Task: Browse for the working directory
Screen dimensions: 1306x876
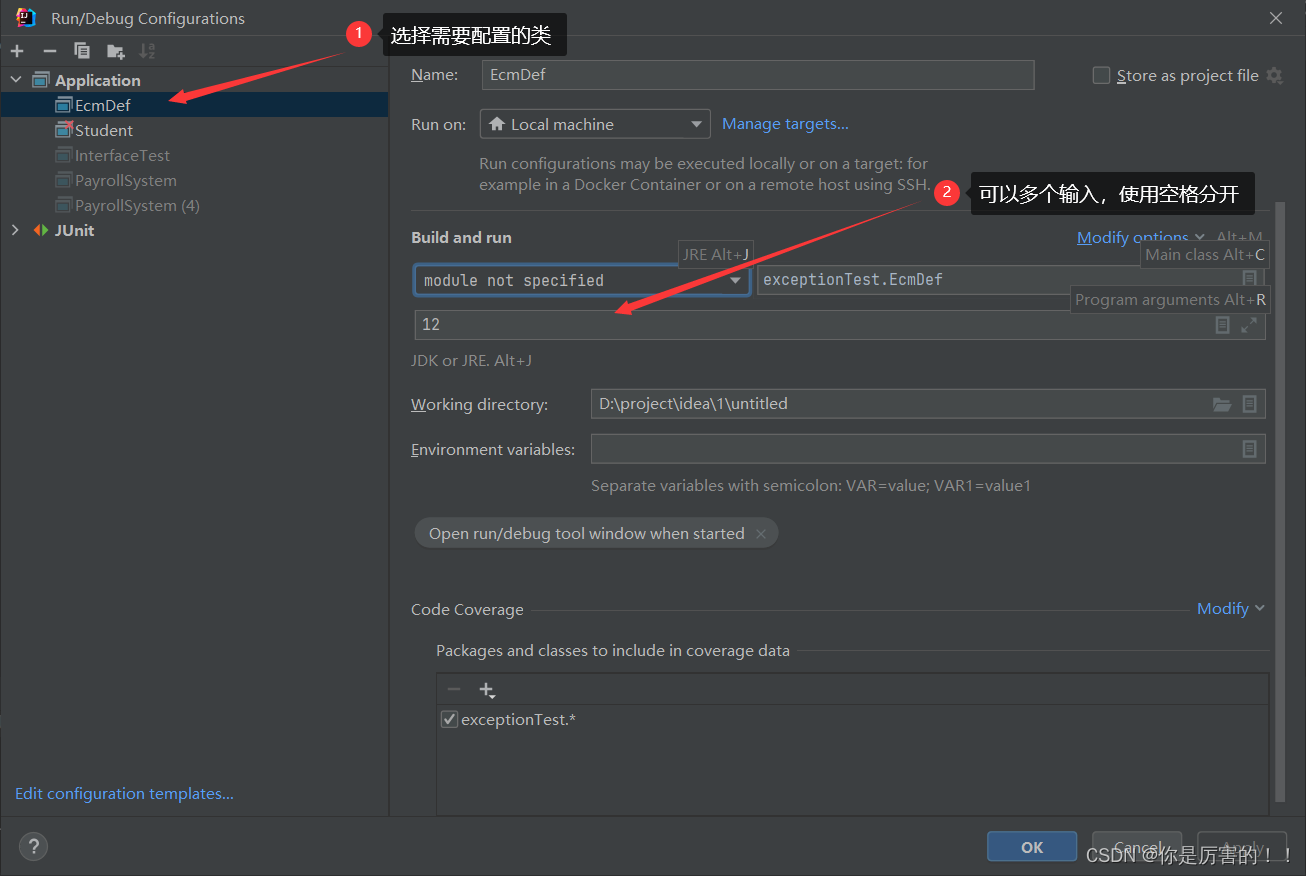Action: 1222,404
